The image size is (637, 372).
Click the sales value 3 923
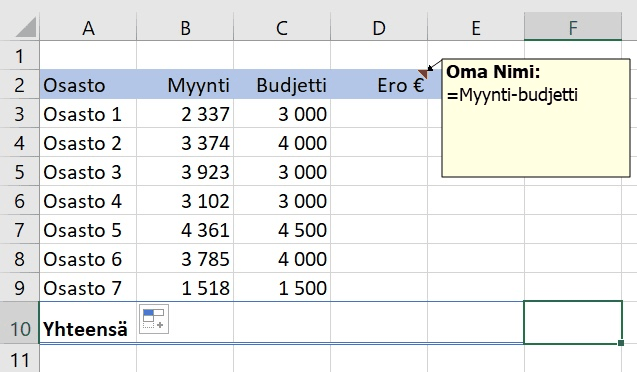[185, 171]
